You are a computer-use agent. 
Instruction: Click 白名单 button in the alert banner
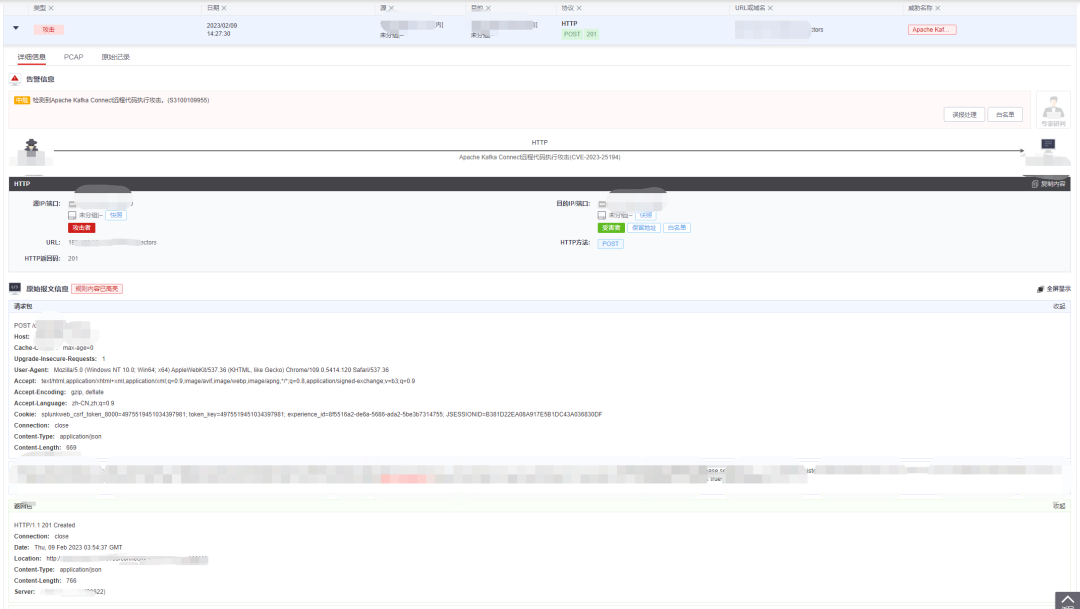1005,115
